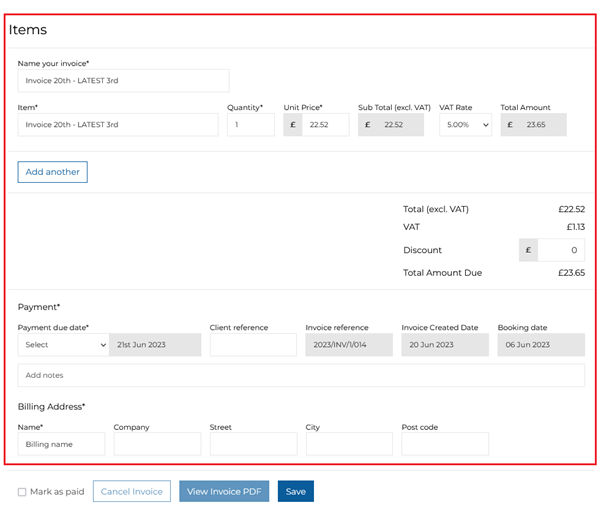Click the Sub Total 22.52 field

[391, 125]
